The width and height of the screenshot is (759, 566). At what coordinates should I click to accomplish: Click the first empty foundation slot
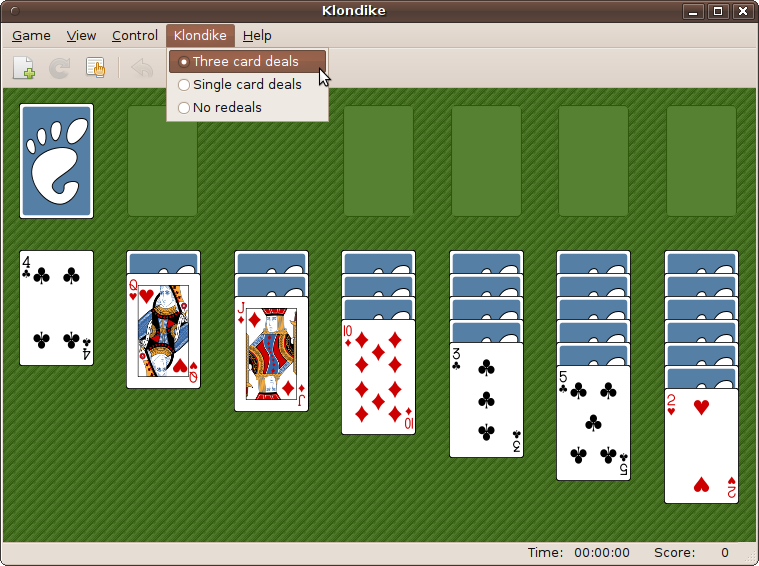click(x=379, y=161)
